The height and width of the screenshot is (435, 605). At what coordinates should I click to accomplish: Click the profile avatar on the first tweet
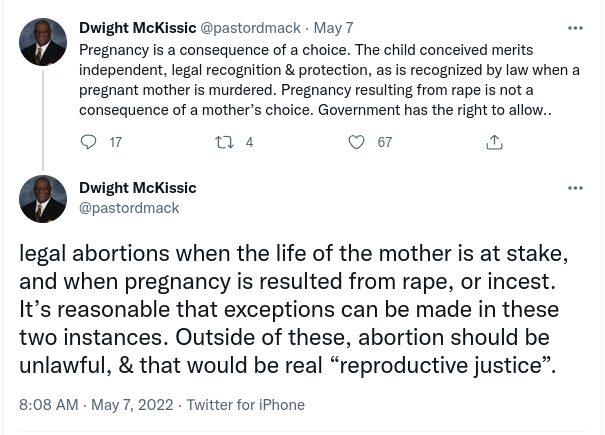coord(43,41)
